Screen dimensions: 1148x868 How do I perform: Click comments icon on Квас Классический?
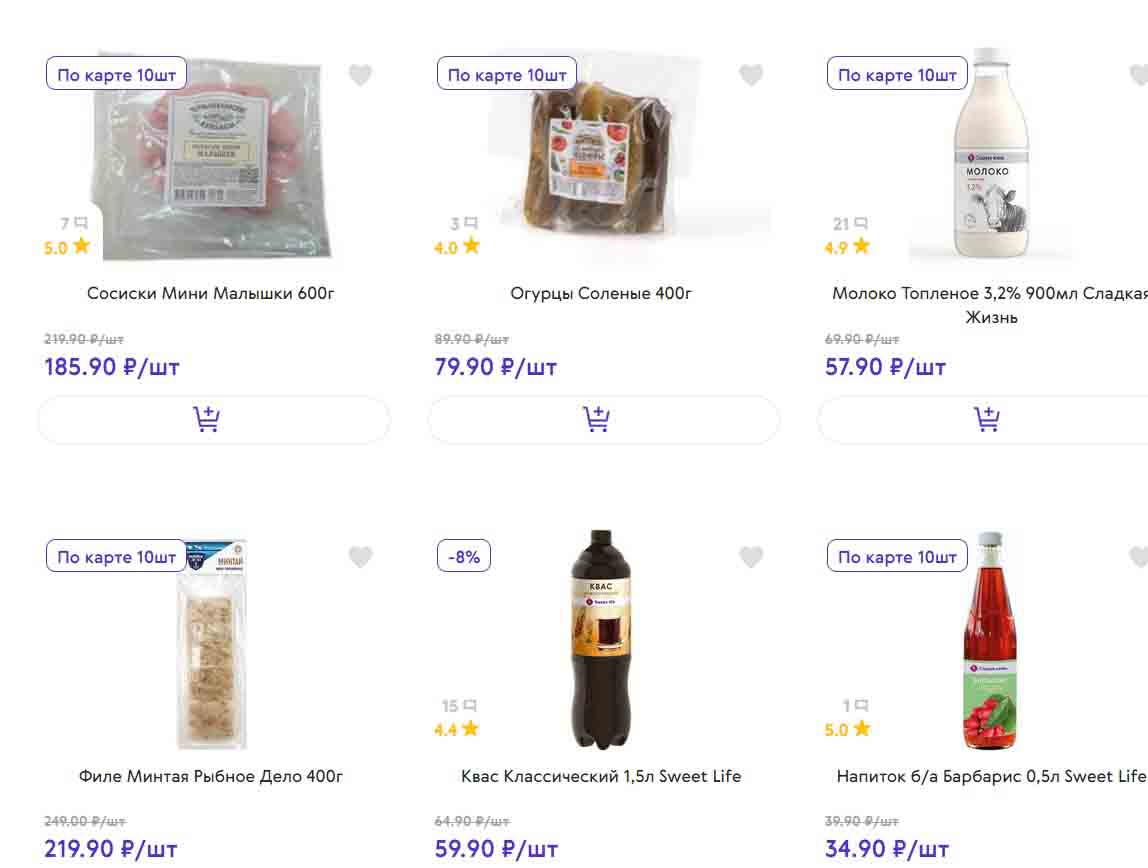pyautogui.click(x=471, y=706)
